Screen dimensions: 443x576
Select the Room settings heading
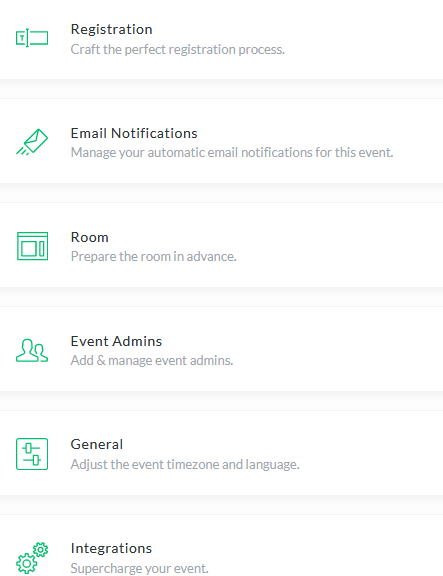click(x=90, y=237)
